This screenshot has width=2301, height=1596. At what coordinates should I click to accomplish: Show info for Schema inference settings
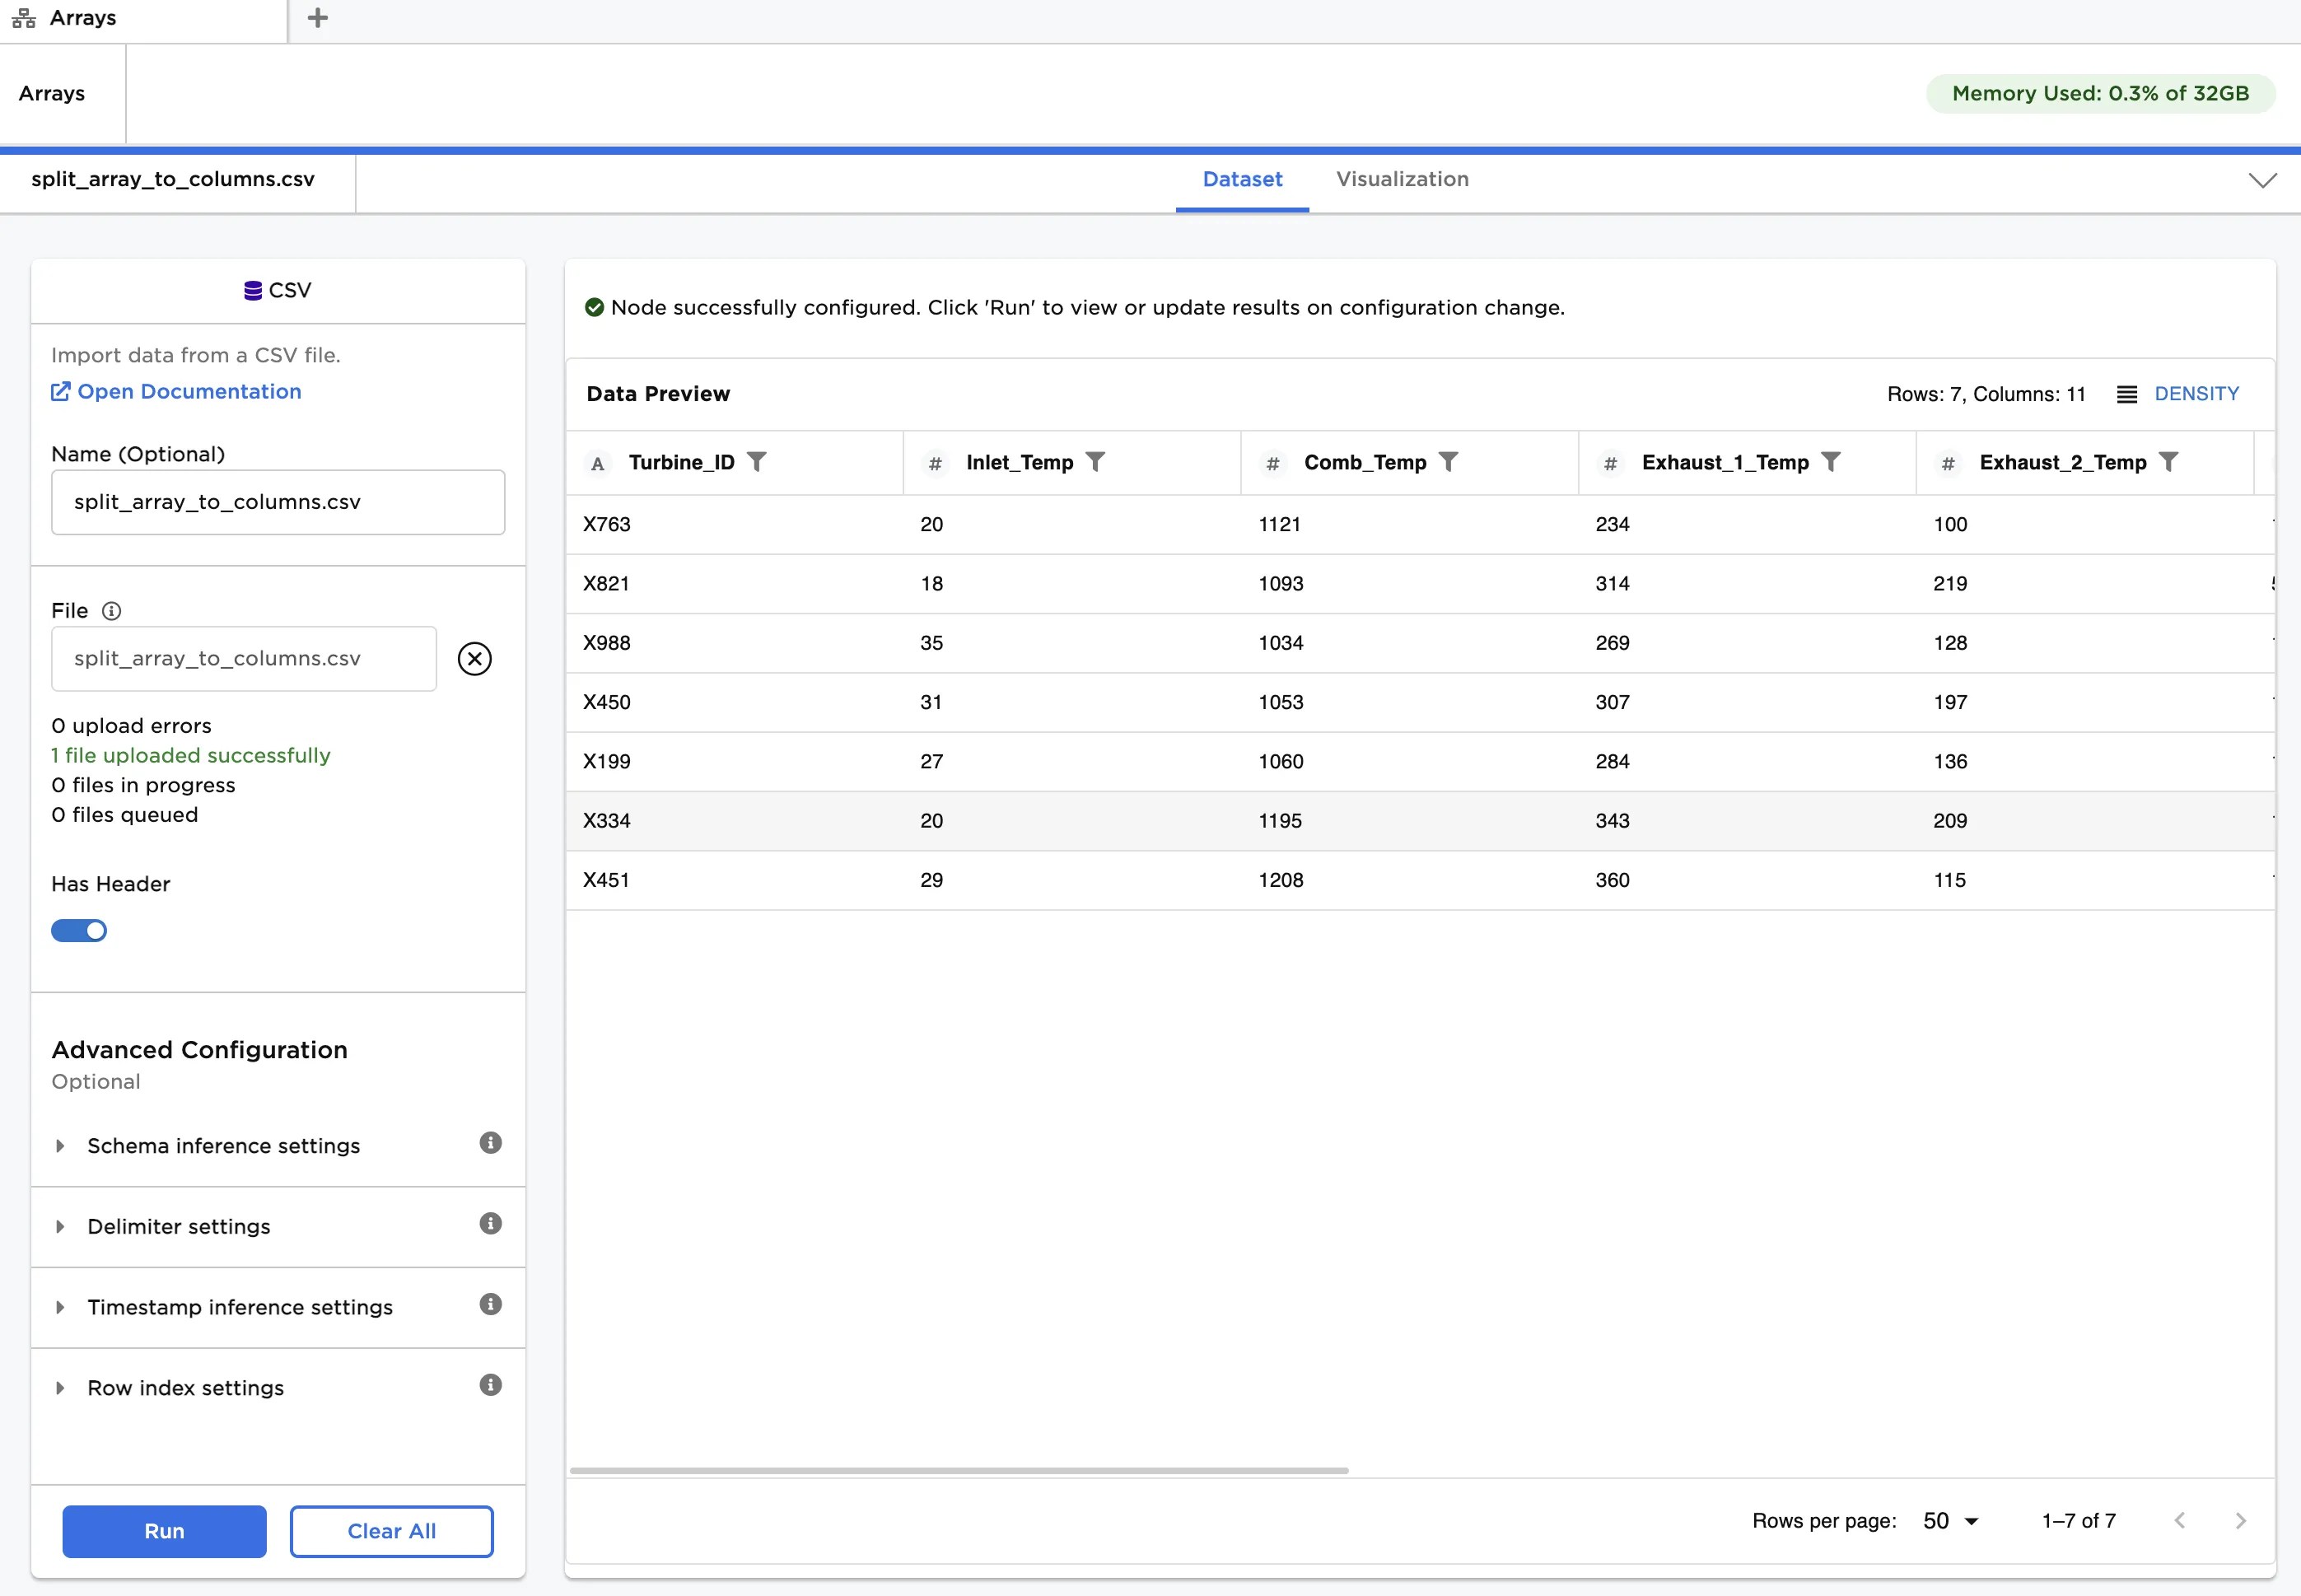coord(490,1143)
